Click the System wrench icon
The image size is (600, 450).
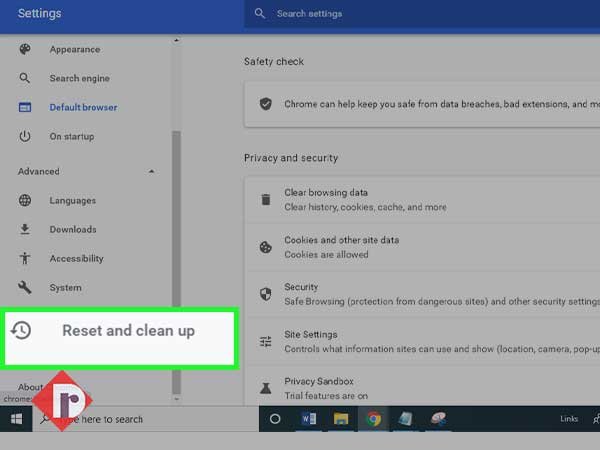25,287
